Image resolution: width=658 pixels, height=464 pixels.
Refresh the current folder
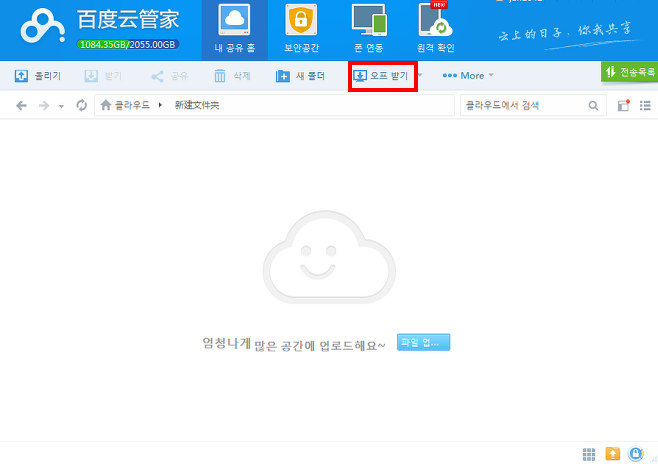[x=81, y=105]
